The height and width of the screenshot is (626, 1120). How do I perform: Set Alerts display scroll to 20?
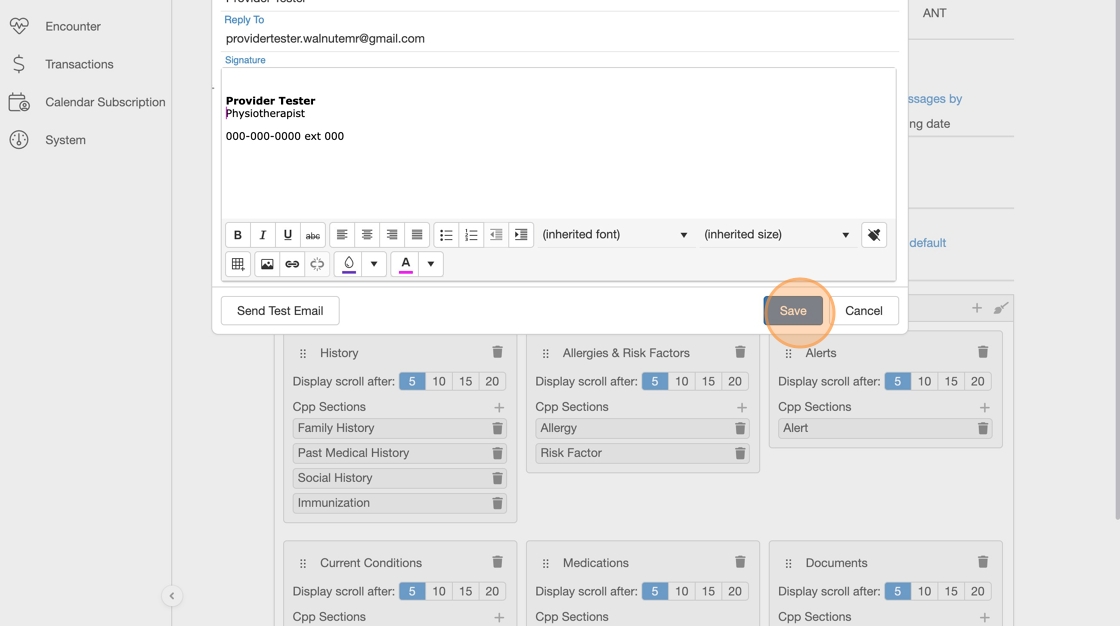pos(977,381)
